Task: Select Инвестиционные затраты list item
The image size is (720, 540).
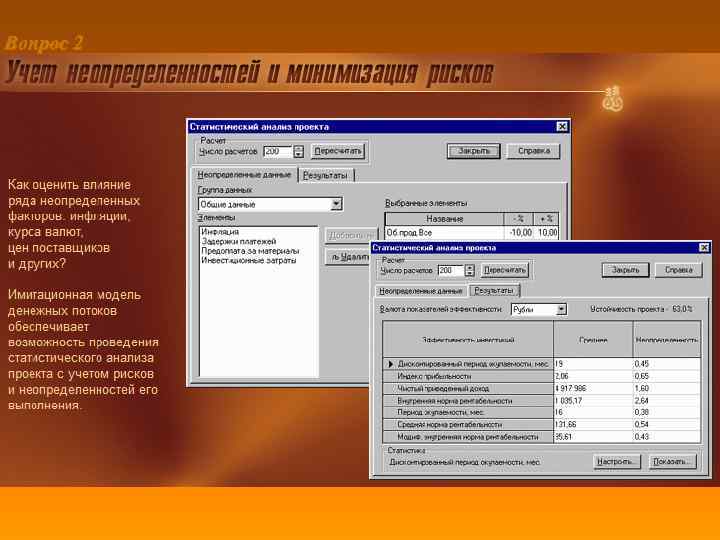Action: click(x=249, y=260)
